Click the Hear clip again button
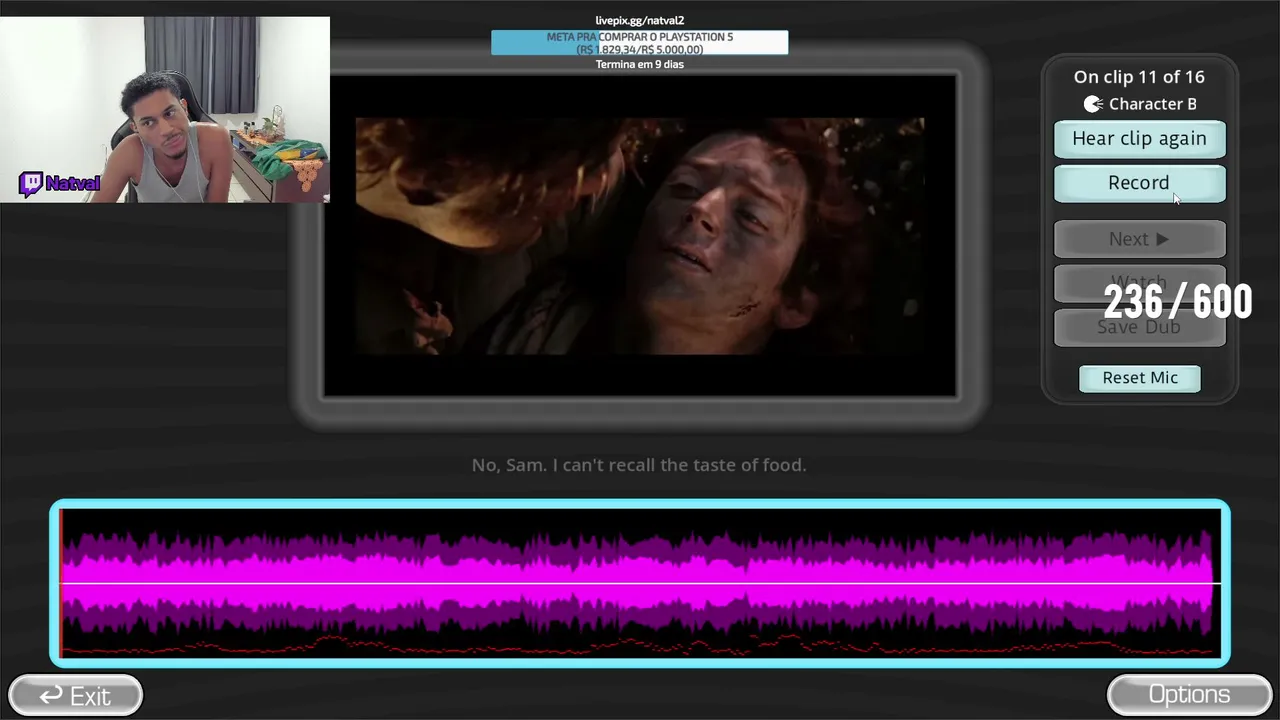This screenshot has width=1280, height=720. coord(1139,139)
